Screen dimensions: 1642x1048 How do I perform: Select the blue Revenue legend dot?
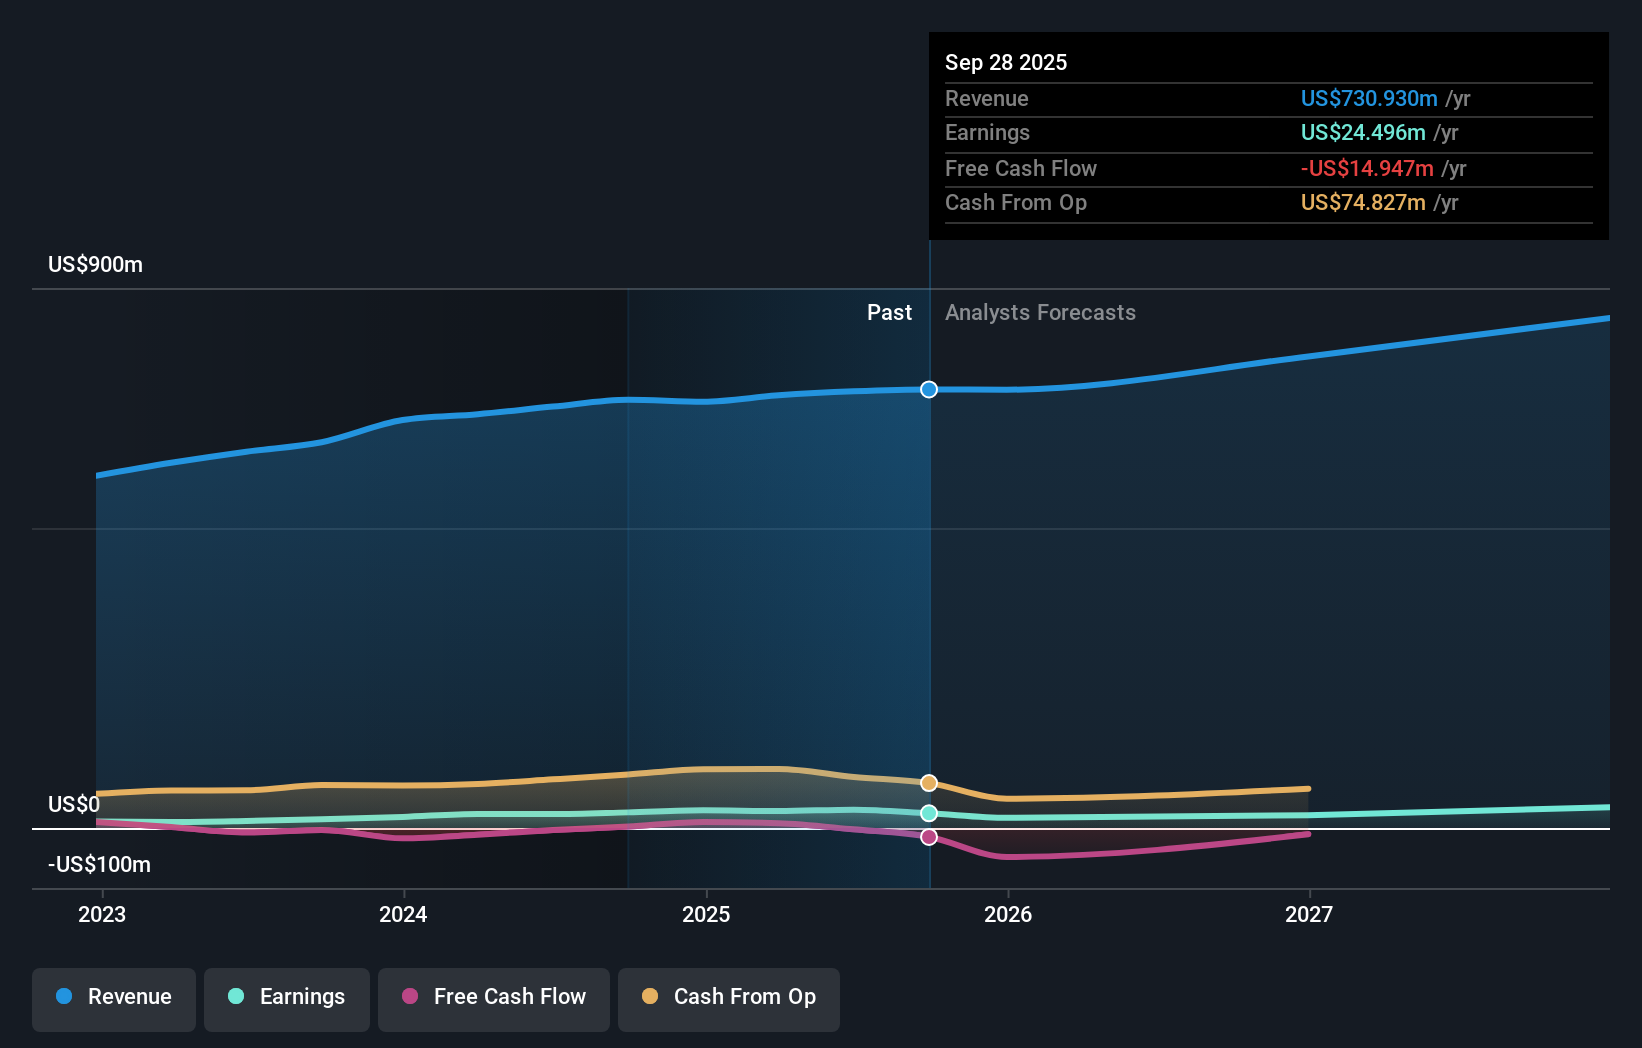pos(64,997)
